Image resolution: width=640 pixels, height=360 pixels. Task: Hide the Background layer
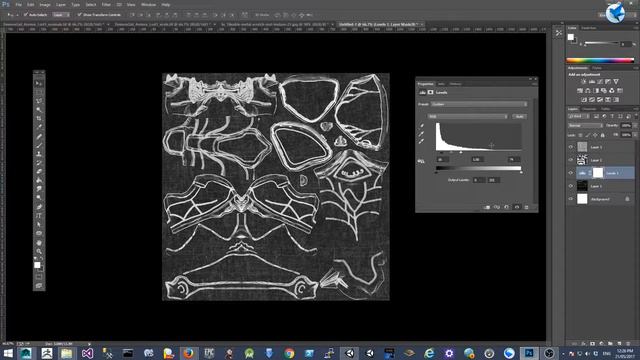[571, 199]
